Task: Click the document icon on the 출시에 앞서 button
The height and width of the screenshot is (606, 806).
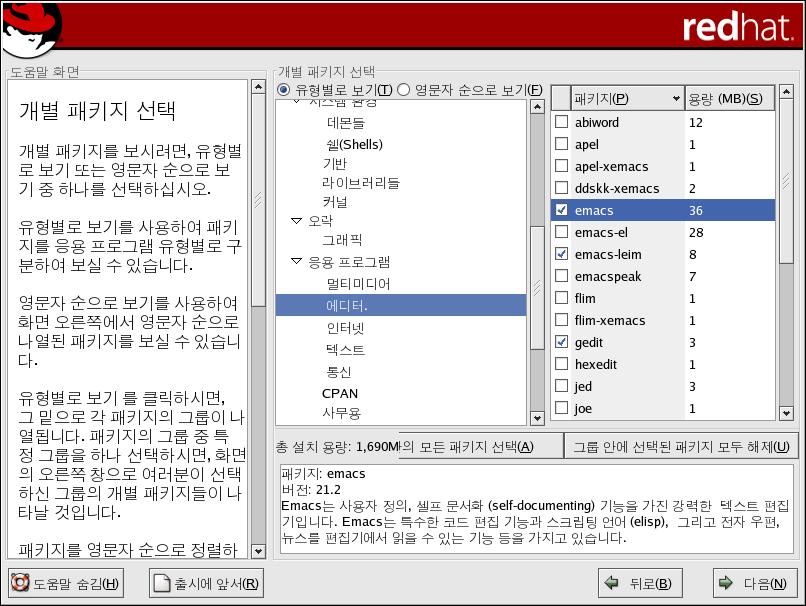Action: [x=162, y=583]
